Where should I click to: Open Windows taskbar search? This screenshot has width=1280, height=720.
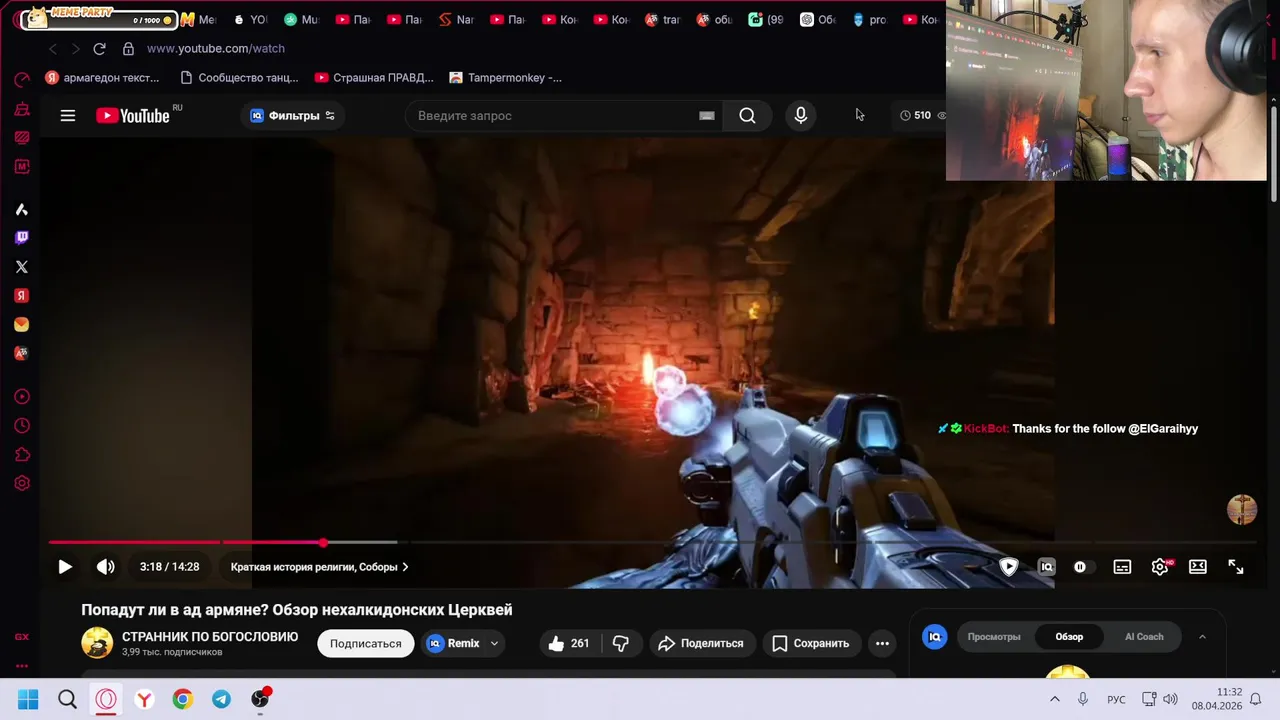pyautogui.click(x=67, y=699)
